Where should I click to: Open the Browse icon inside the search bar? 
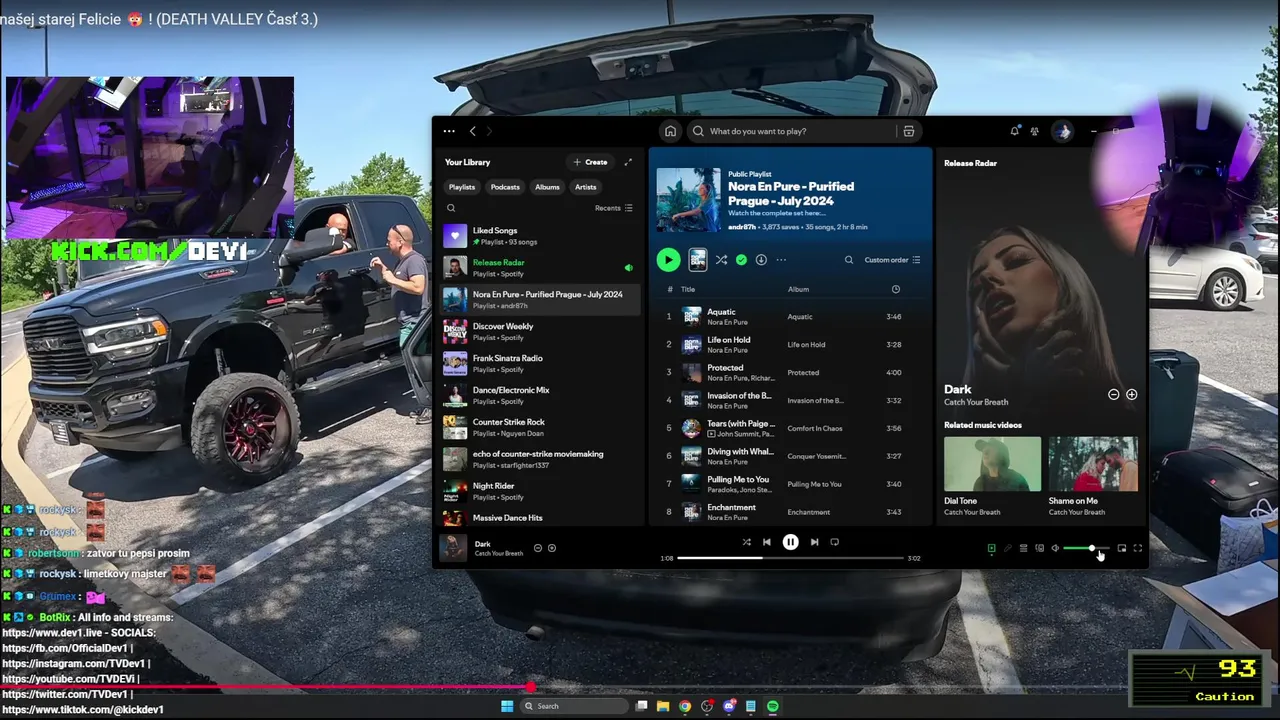(x=908, y=131)
